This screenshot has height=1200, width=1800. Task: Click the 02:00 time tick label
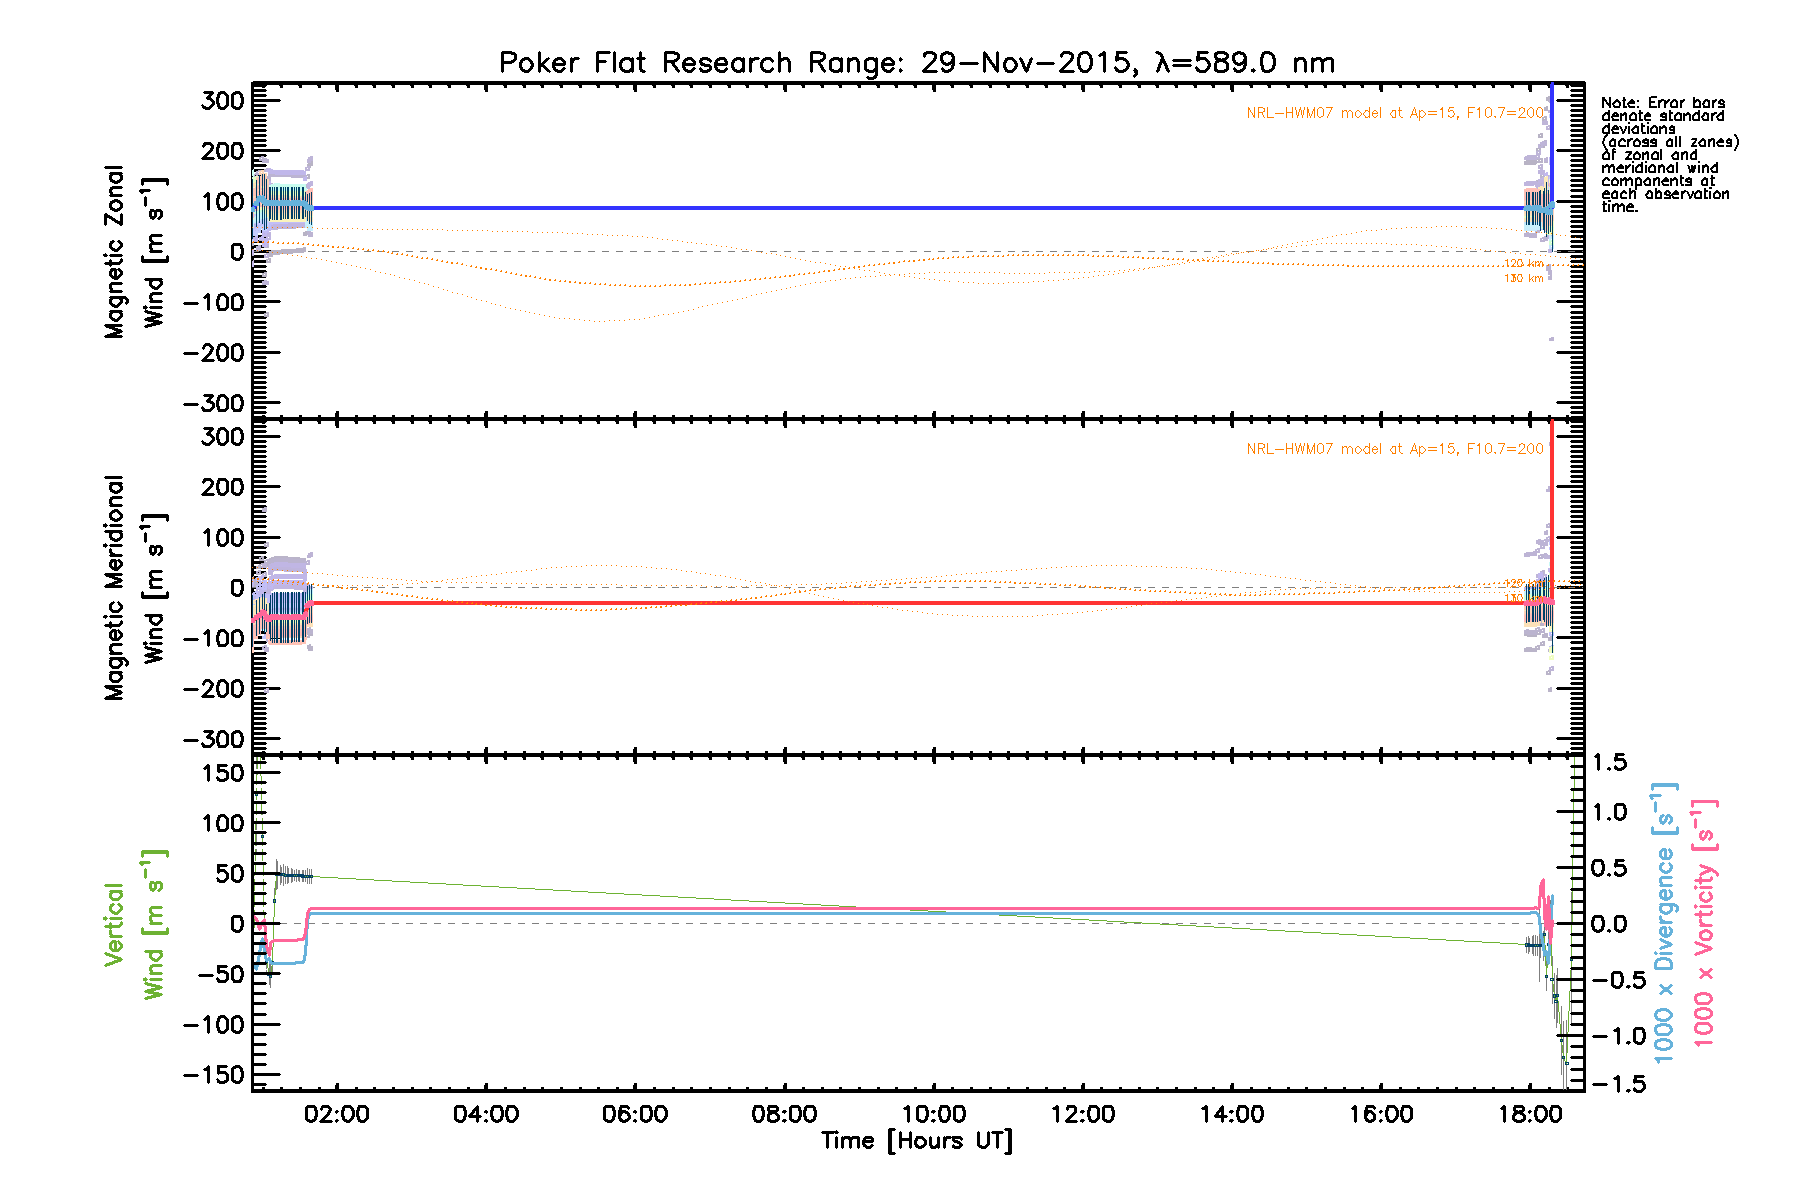click(337, 1115)
